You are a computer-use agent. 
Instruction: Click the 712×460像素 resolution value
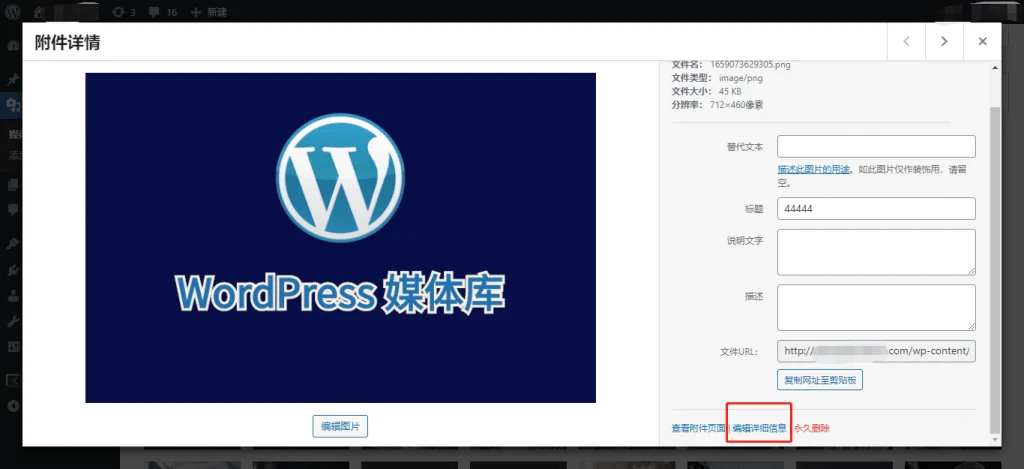[x=737, y=105]
